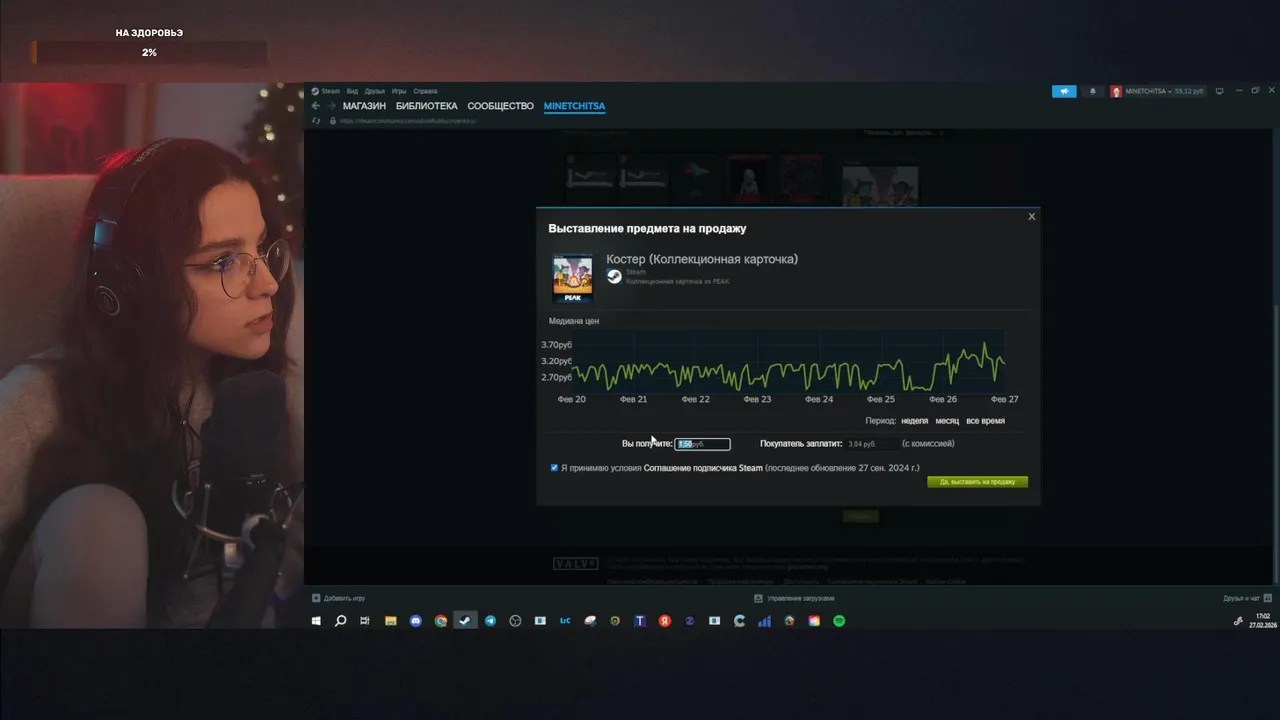Image resolution: width=1280 pixels, height=720 pixels.
Task: Open the MINETCHITSA profile tab
Action: pyautogui.click(x=574, y=106)
